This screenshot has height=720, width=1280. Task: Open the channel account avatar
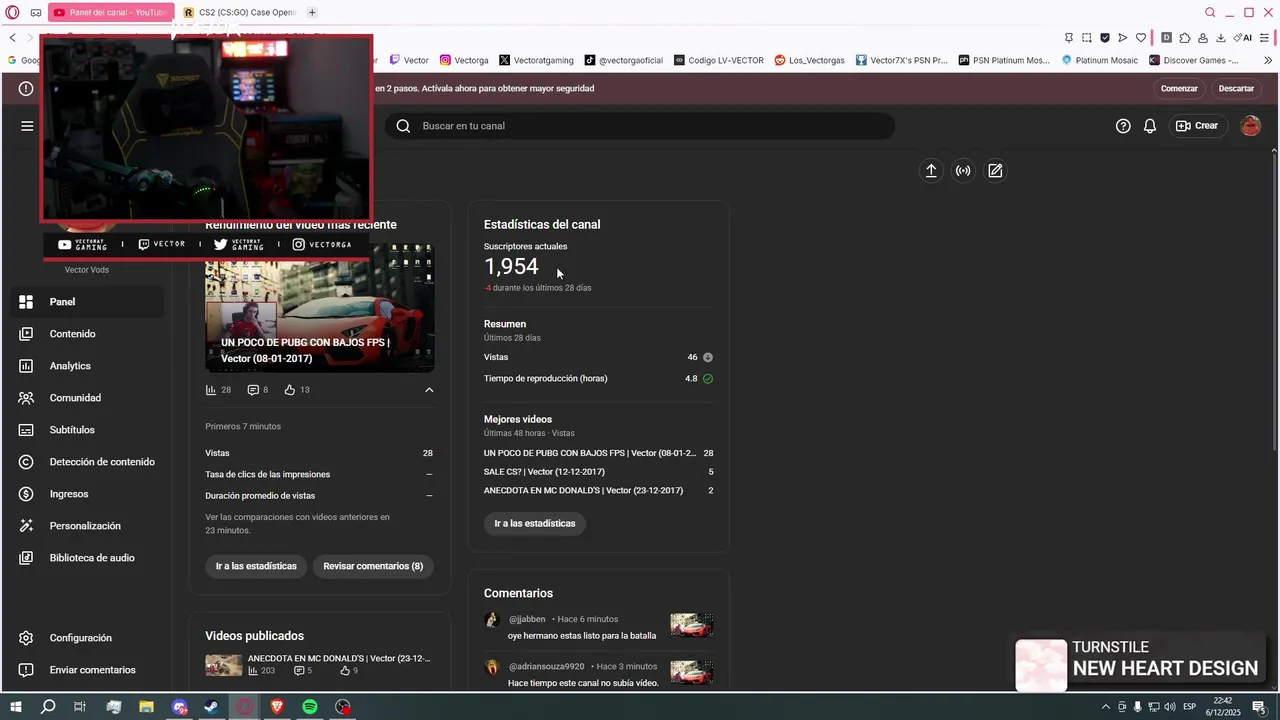(1250, 126)
